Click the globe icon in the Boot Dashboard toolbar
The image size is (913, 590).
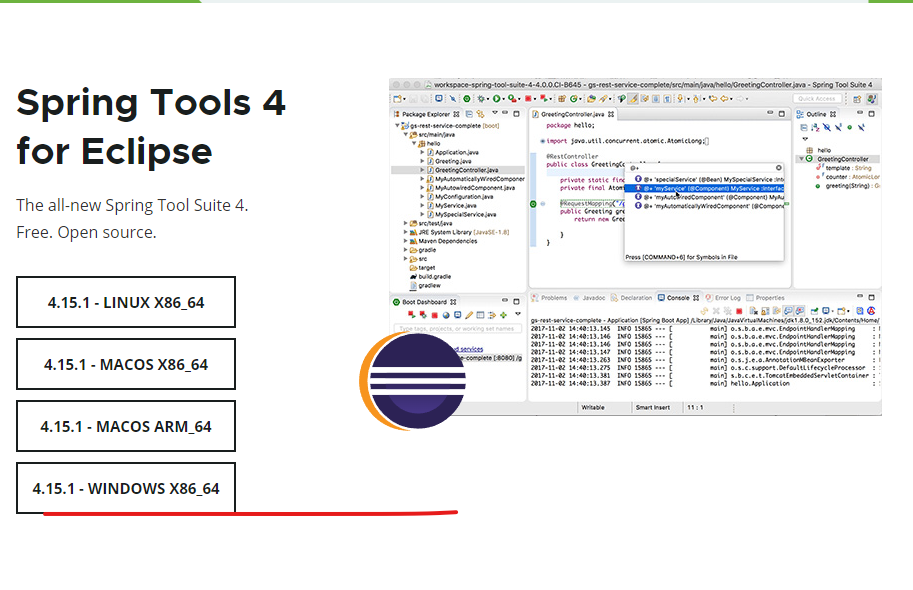pos(446,315)
